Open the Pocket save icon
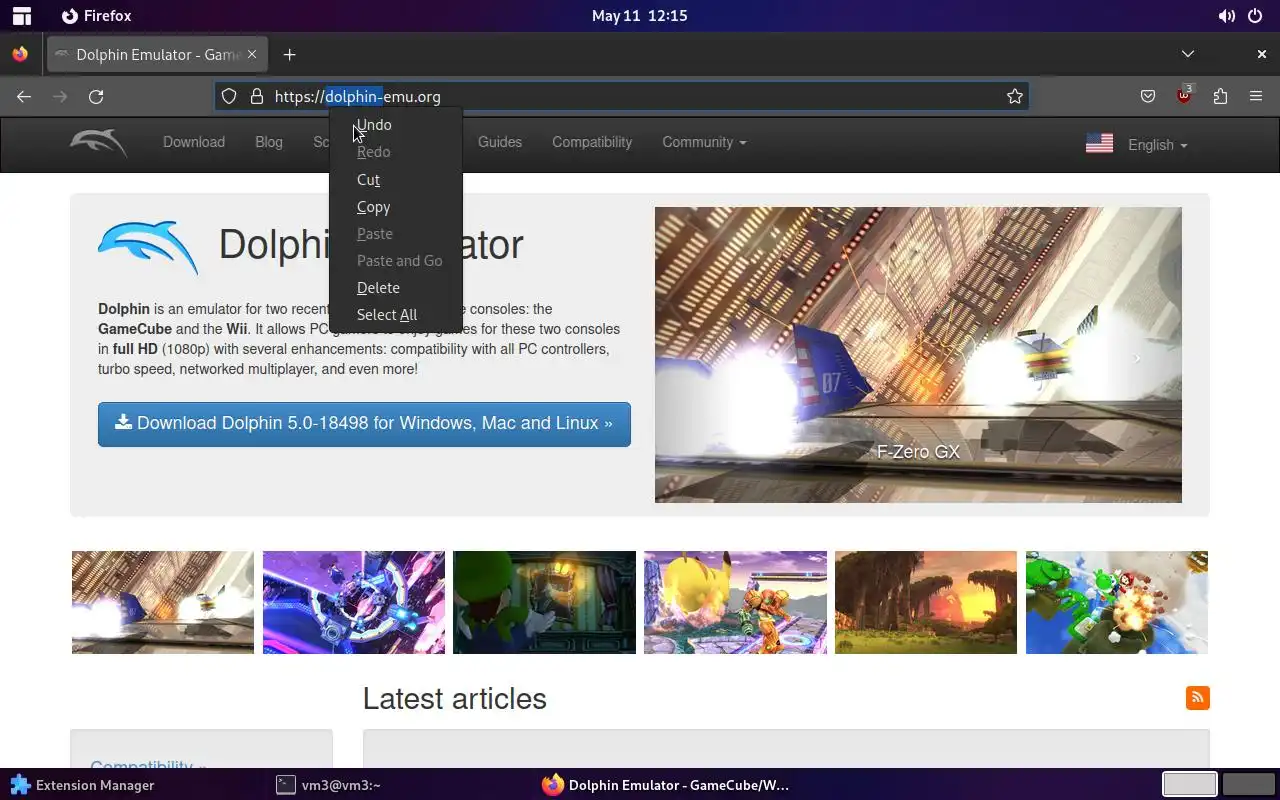1280x800 pixels. point(1148,96)
